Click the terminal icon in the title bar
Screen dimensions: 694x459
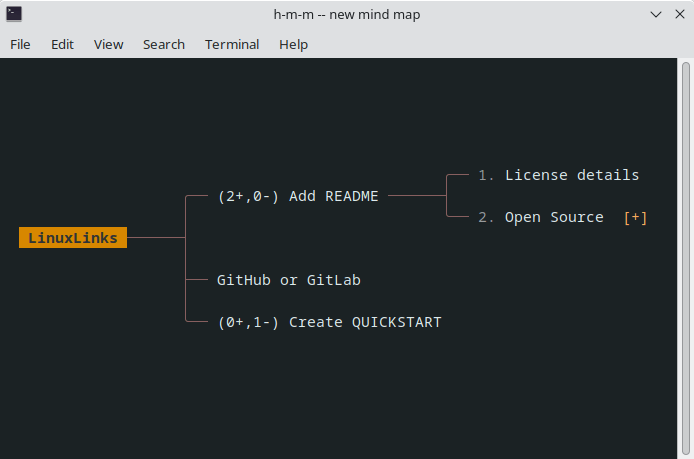point(14,15)
